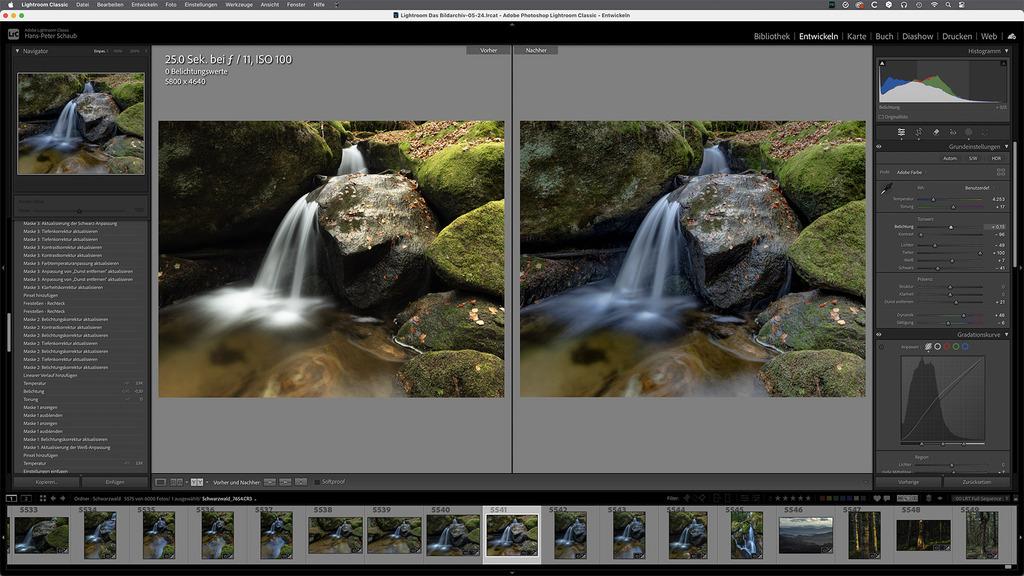Collapse the Navigator panel
The height and width of the screenshot is (576, 1024).
(18, 51)
